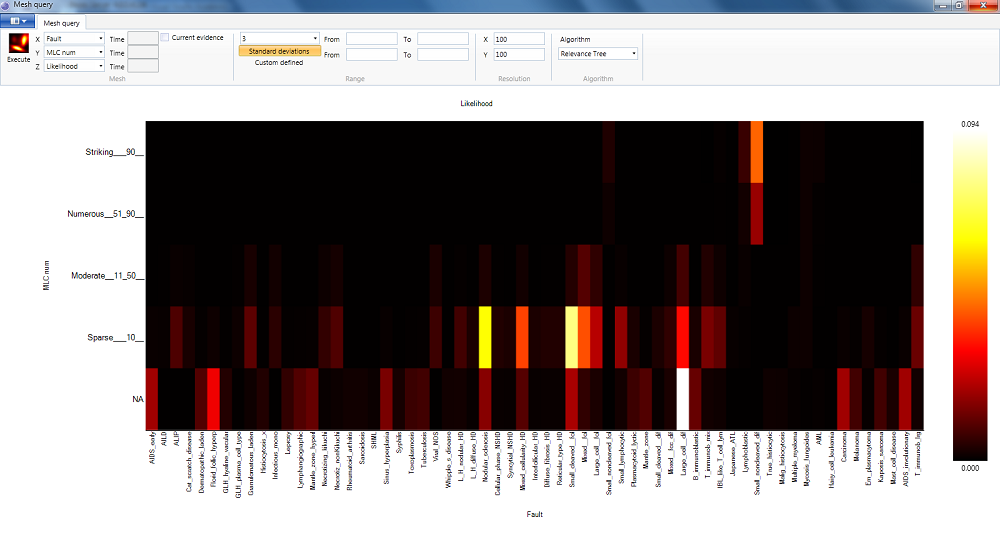Screen dimensions: 1000x537
Task: Toggle the Current evidence checkbox
Action: pyautogui.click(x=165, y=38)
